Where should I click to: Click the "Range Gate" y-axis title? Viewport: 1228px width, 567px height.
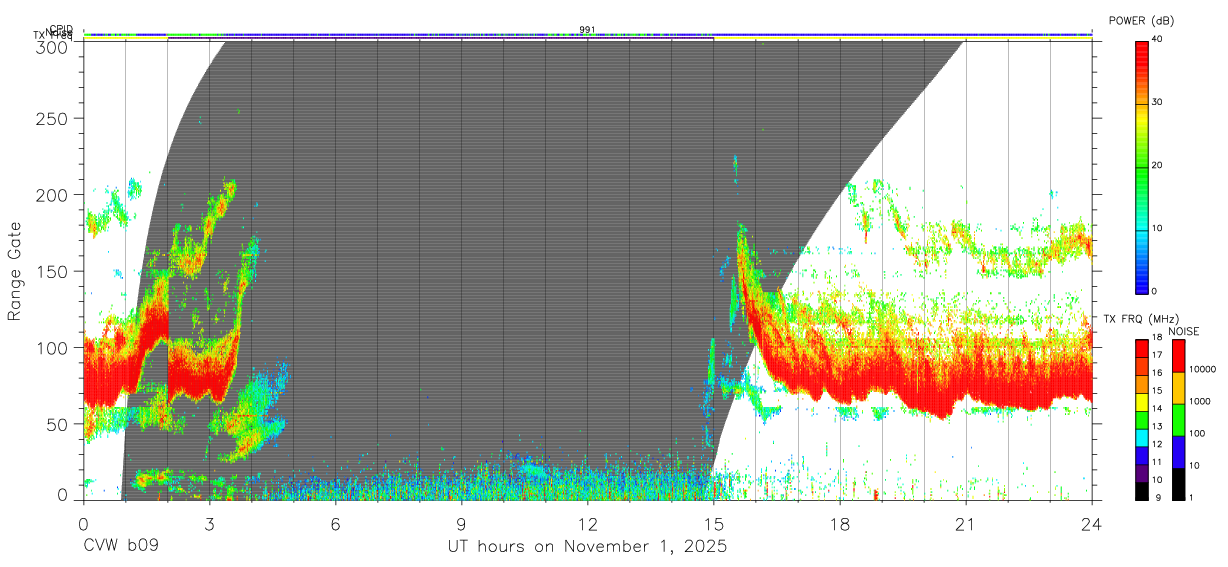(x=16, y=271)
